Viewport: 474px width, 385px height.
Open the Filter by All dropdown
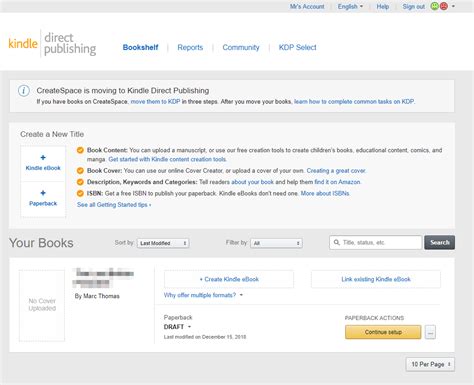[276, 243]
